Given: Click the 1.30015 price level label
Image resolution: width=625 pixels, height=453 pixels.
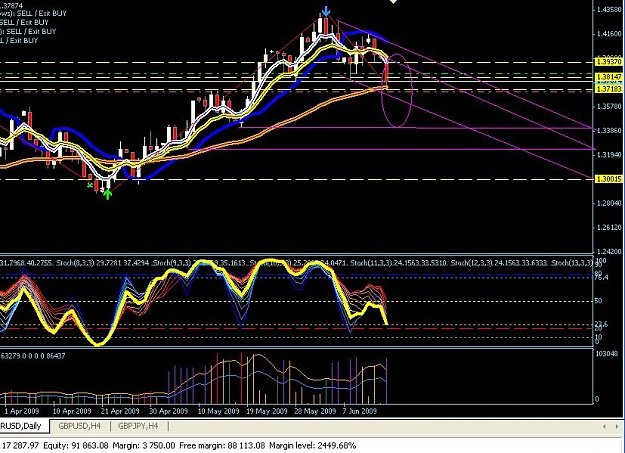Looking at the screenshot, I should 609,179.
